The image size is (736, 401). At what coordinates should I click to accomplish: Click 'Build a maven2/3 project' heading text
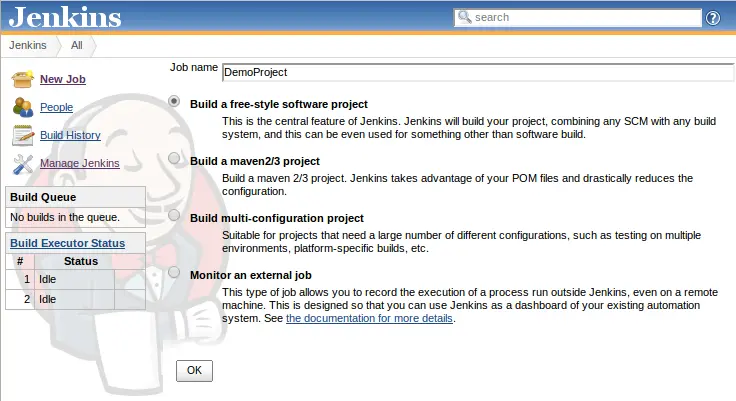pyautogui.click(x=255, y=161)
